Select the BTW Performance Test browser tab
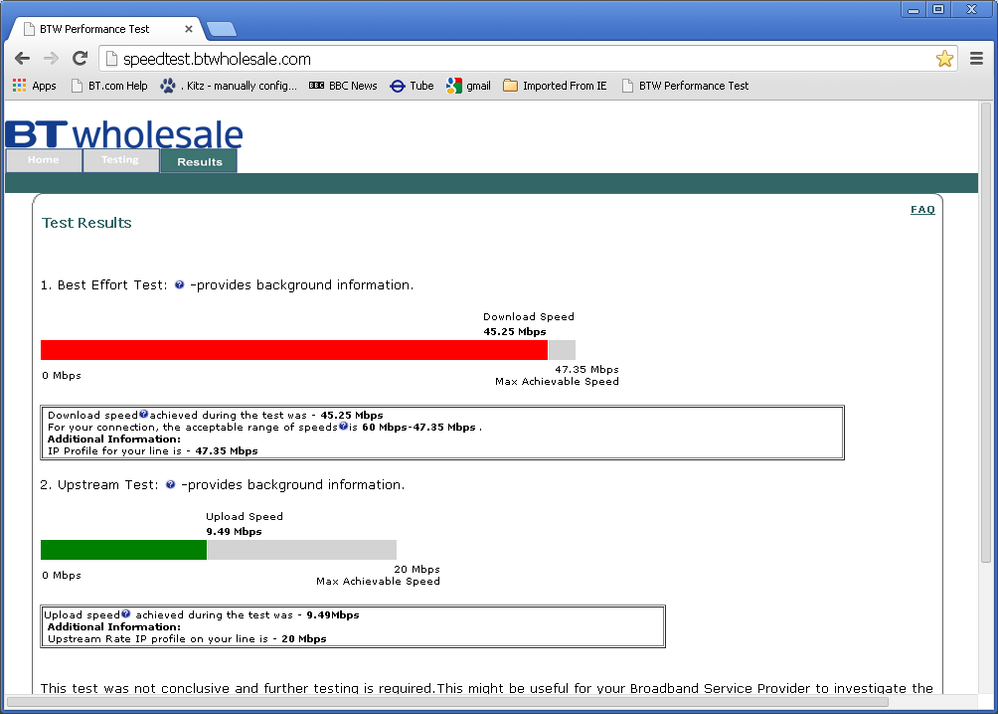998x714 pixels. tap(105, 29)
